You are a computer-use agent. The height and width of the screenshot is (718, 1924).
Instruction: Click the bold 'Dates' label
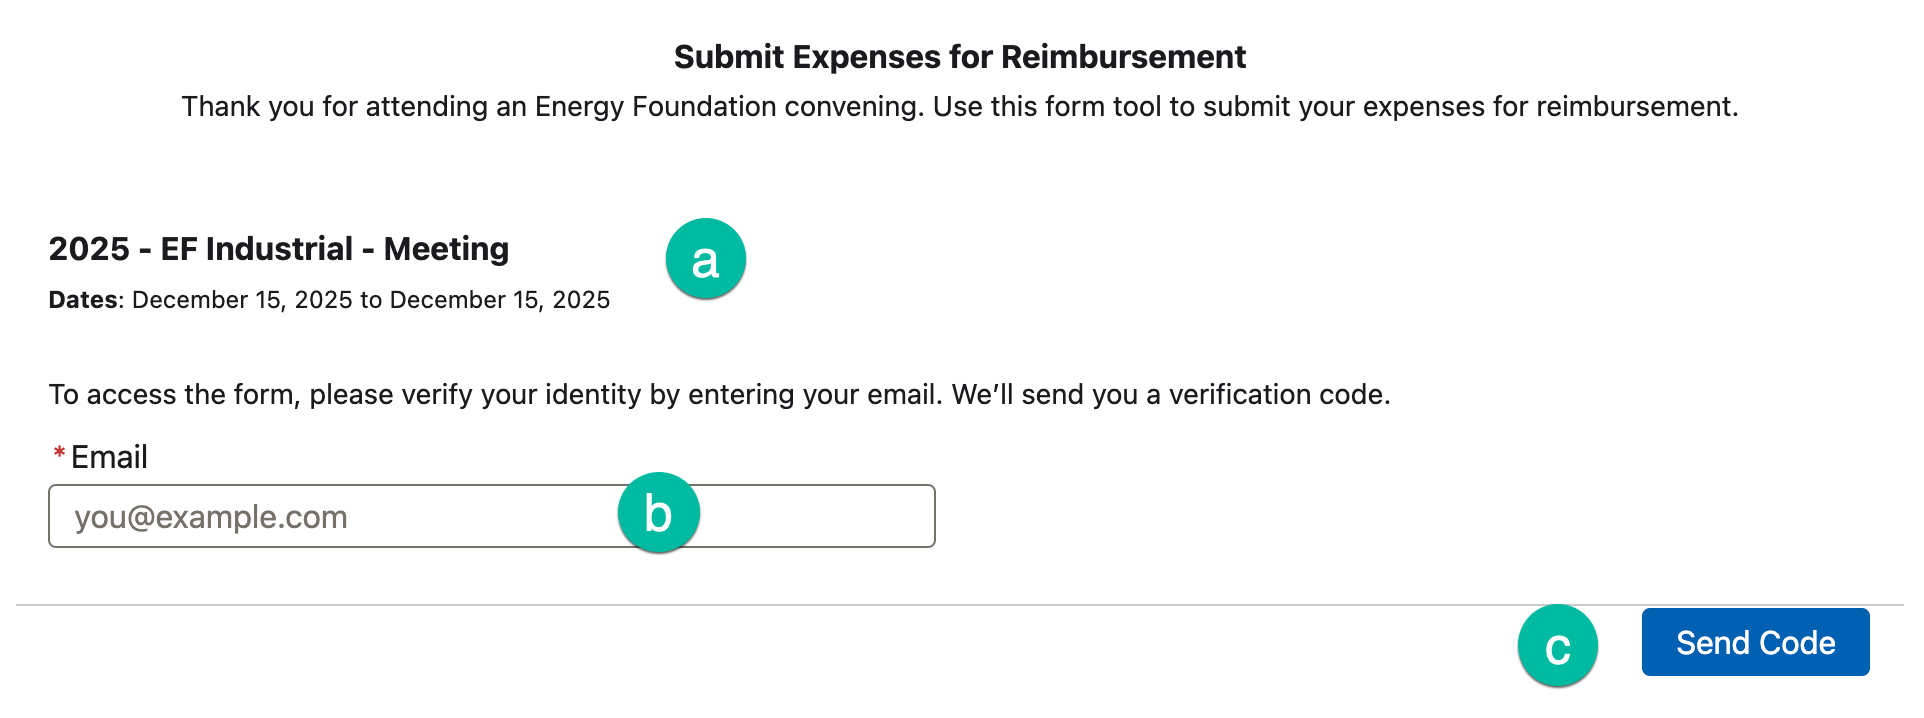(83, 300)
